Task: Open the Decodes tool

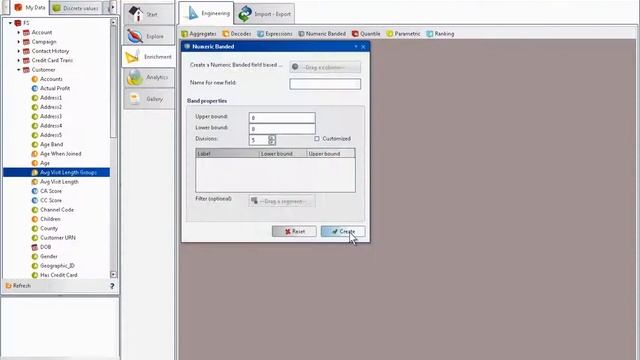Action: 237,33
